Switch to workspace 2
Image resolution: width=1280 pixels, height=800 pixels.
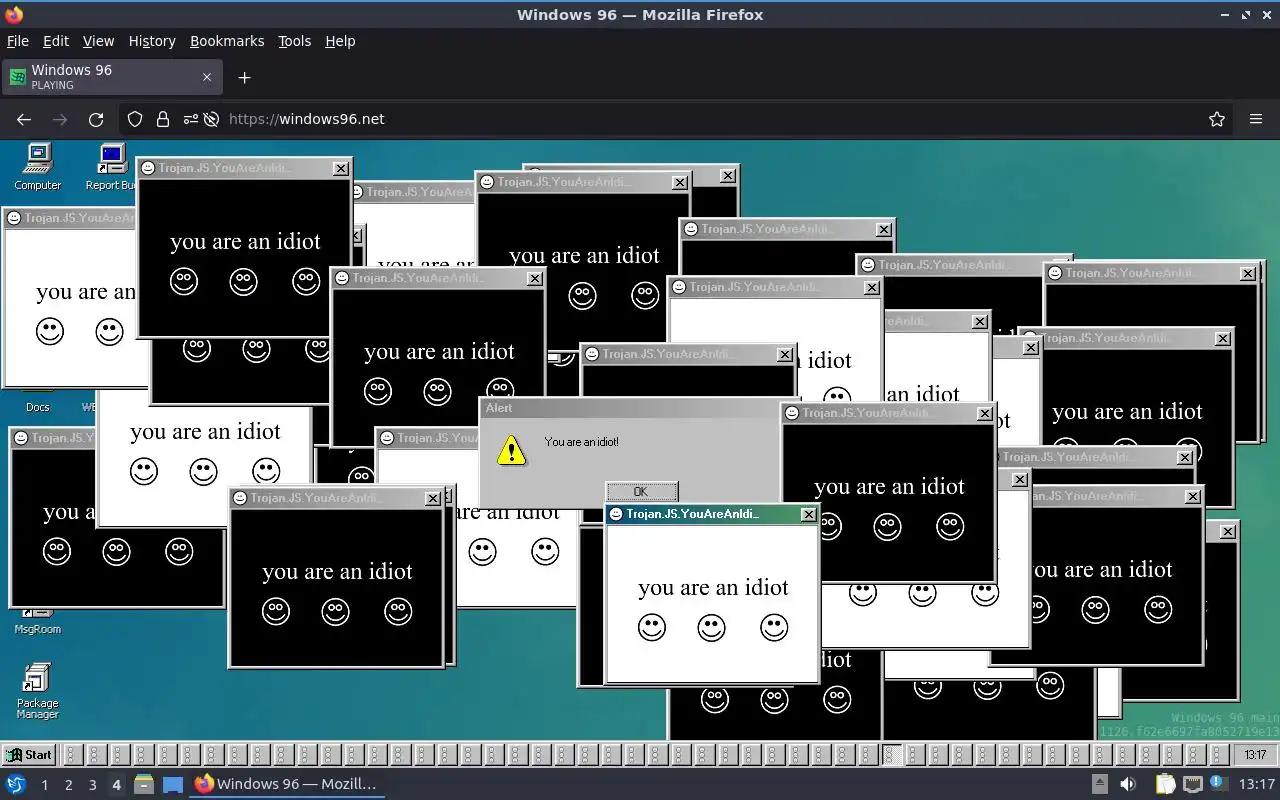pos(68,785)
